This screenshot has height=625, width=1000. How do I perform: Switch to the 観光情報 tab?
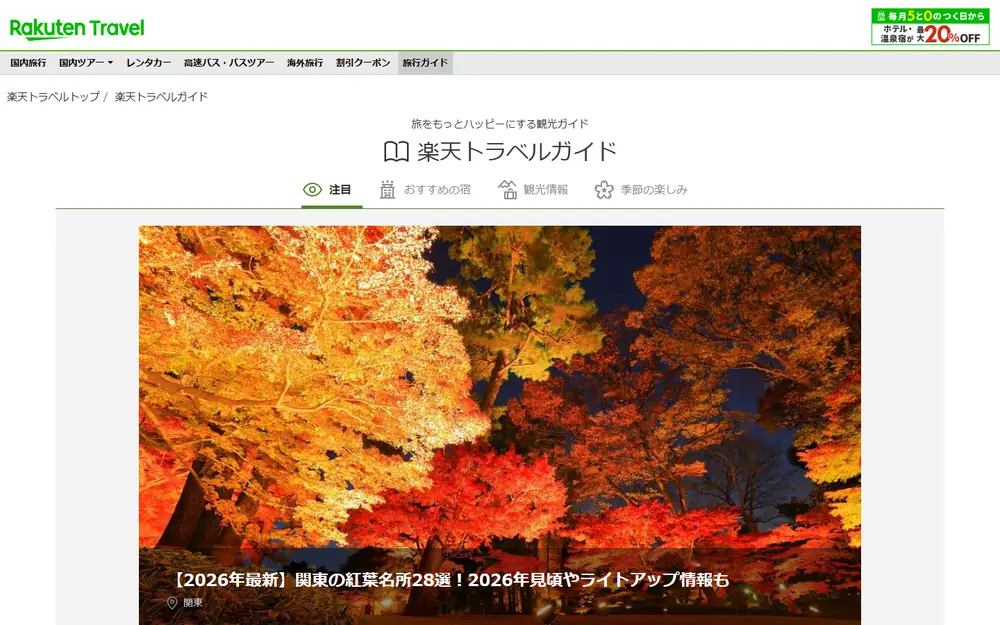point(533,190)
